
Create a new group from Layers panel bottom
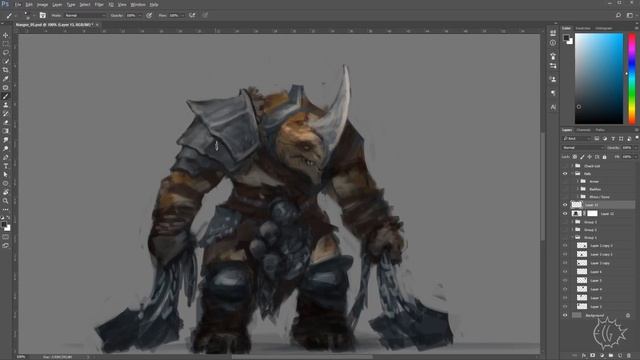tap(611, 356)
